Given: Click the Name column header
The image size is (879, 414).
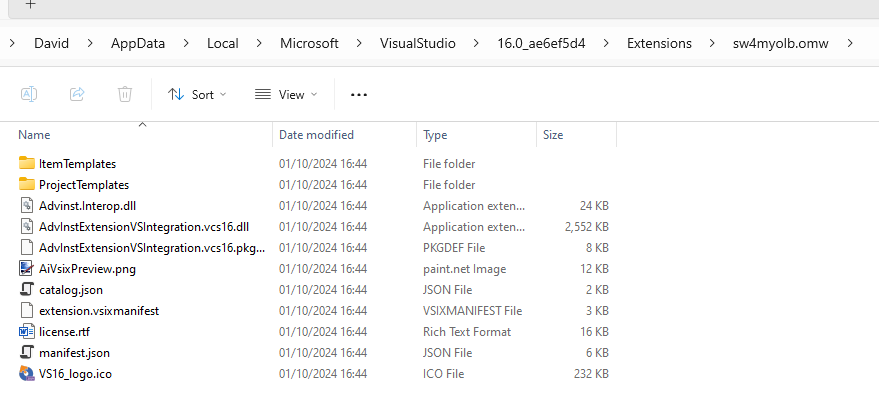Looking at the screenshot, I should 35,135.
